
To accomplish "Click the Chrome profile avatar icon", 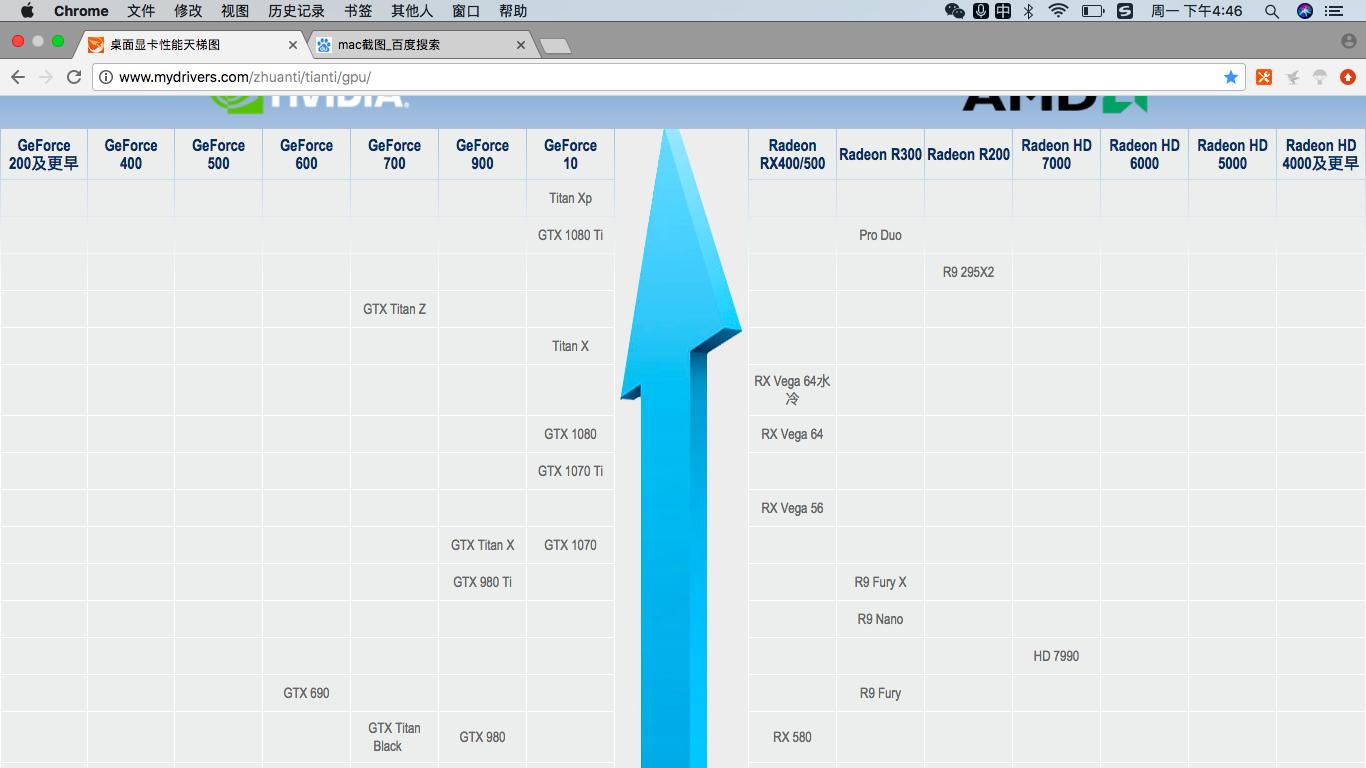I will (x=1348, y=42).
